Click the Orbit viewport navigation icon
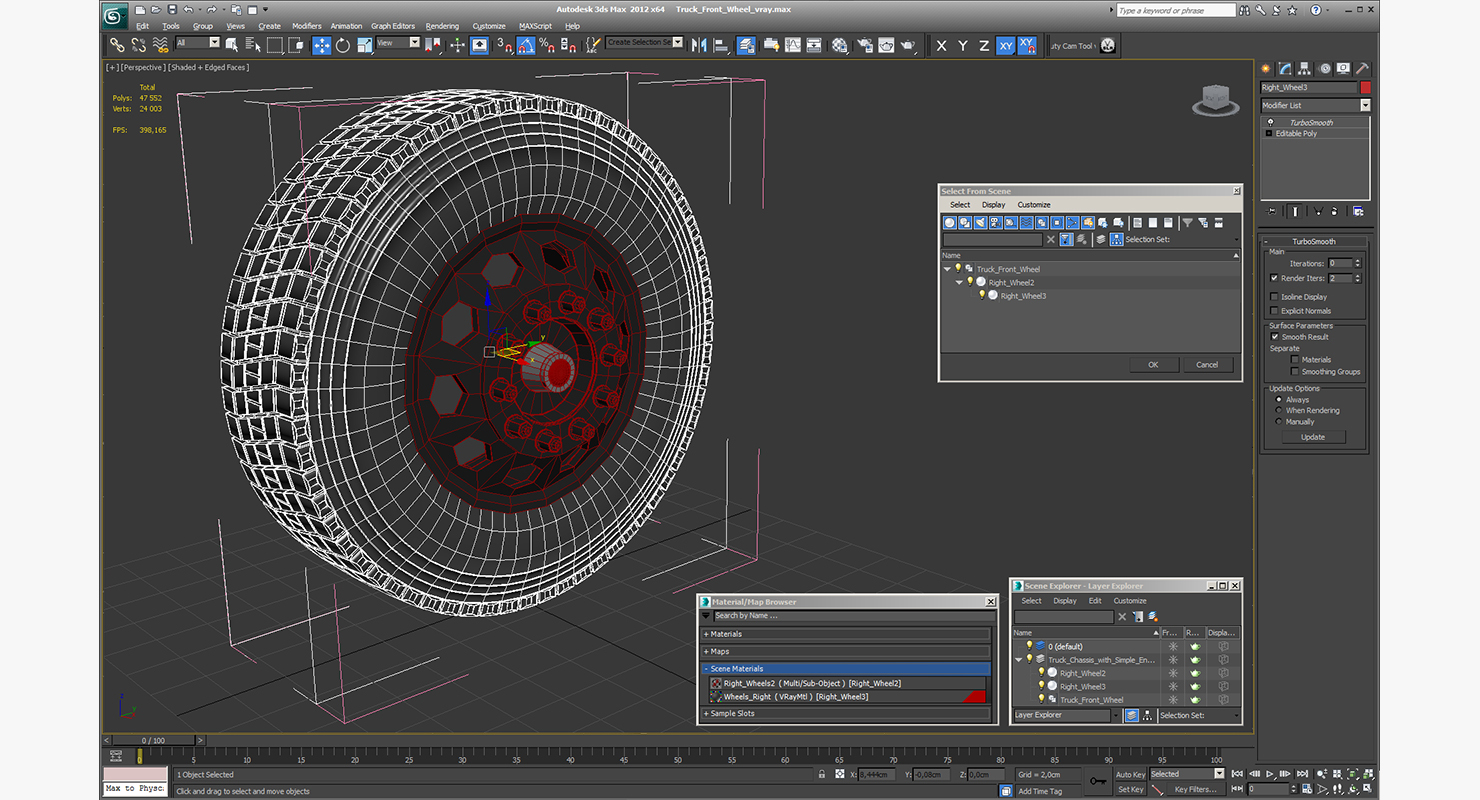Viewport: 1480px width, 800px height. 1353,789
